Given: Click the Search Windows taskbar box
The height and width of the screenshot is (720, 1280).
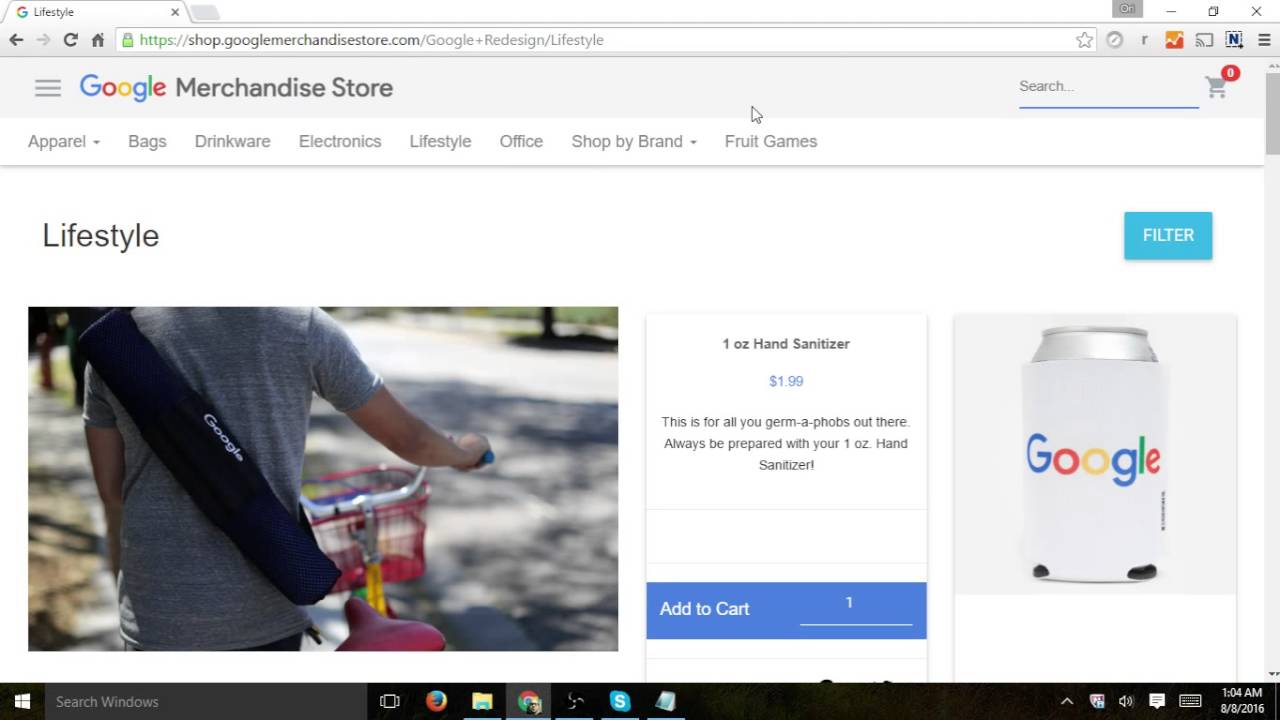Looking at the screenshot, I should tap(205, 701).
